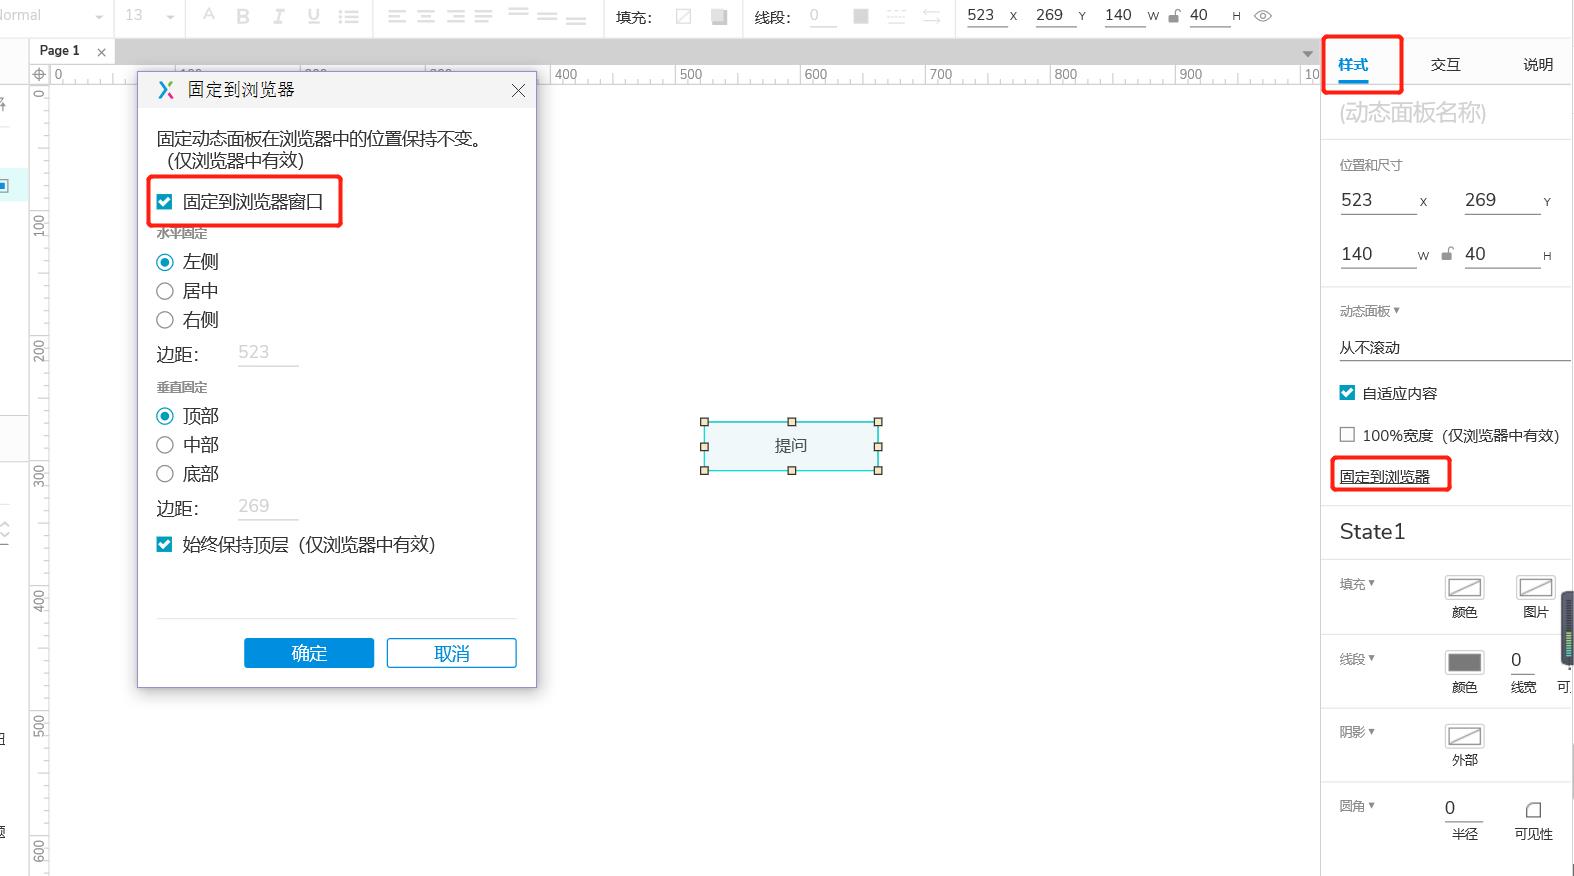Expand the 阴影 section arrow
Image resolution: width=1574 pixels, height=876 pixels.
pos(1371,732)
